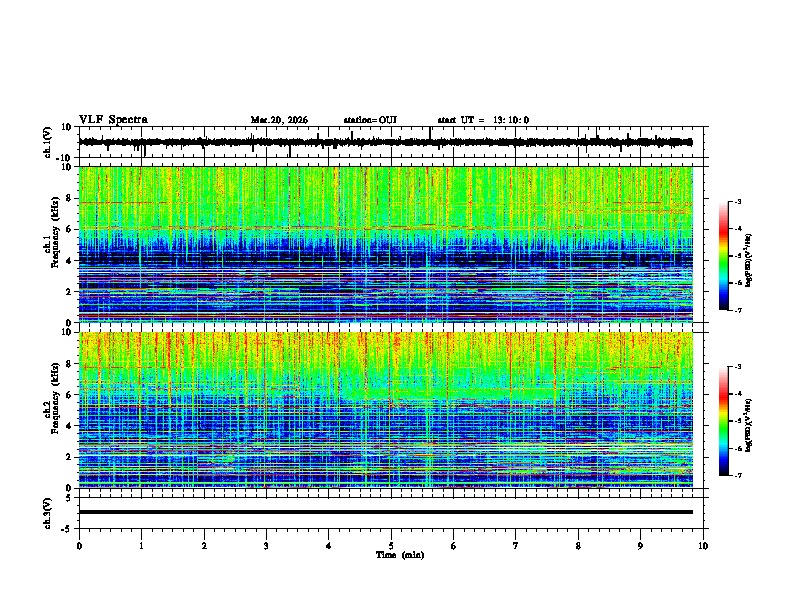
Task: Click time-axis tick label "3"
Action: click(266, 546)
